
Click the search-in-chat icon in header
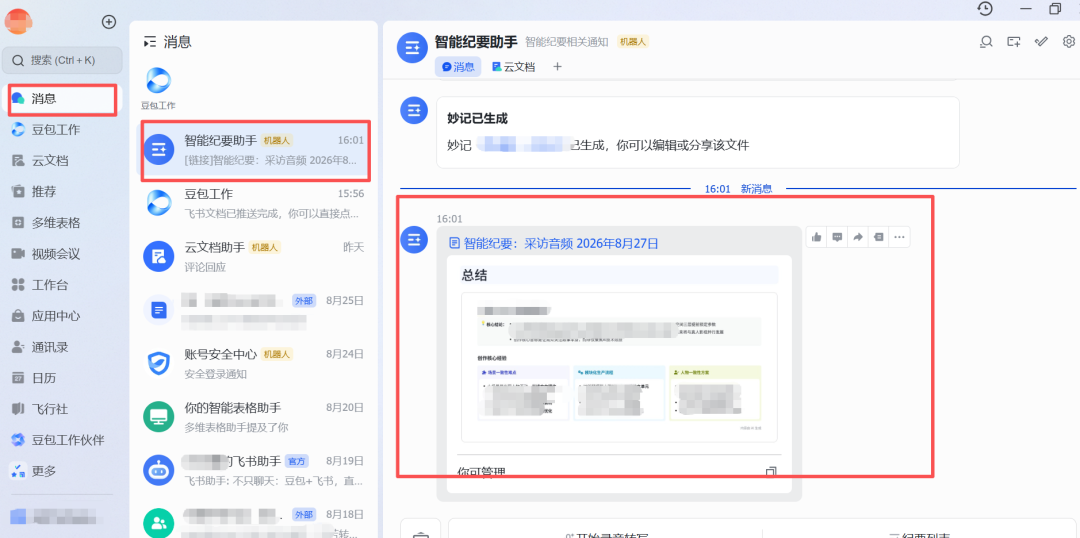coord(986,42)
